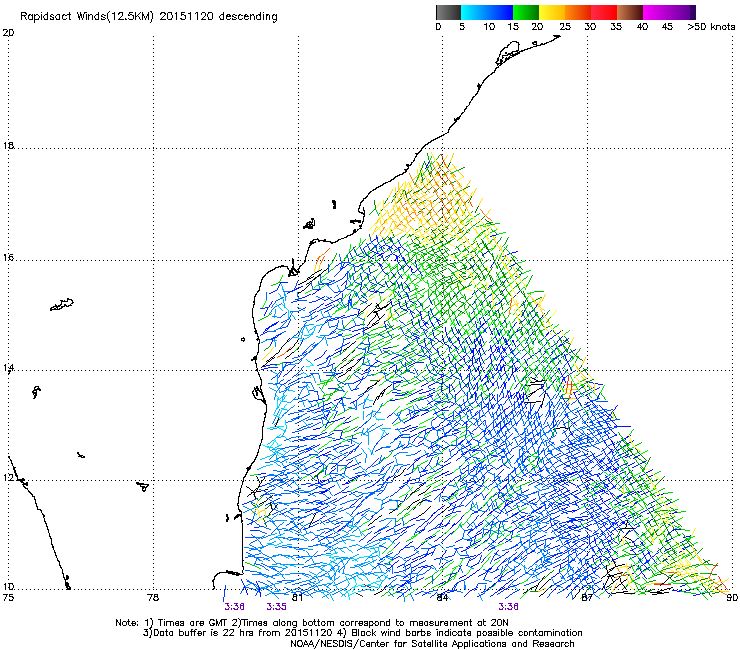Screen dimensions: 740x650
Task: Click the longitude axis label '78'
Action: pos(153,598)
